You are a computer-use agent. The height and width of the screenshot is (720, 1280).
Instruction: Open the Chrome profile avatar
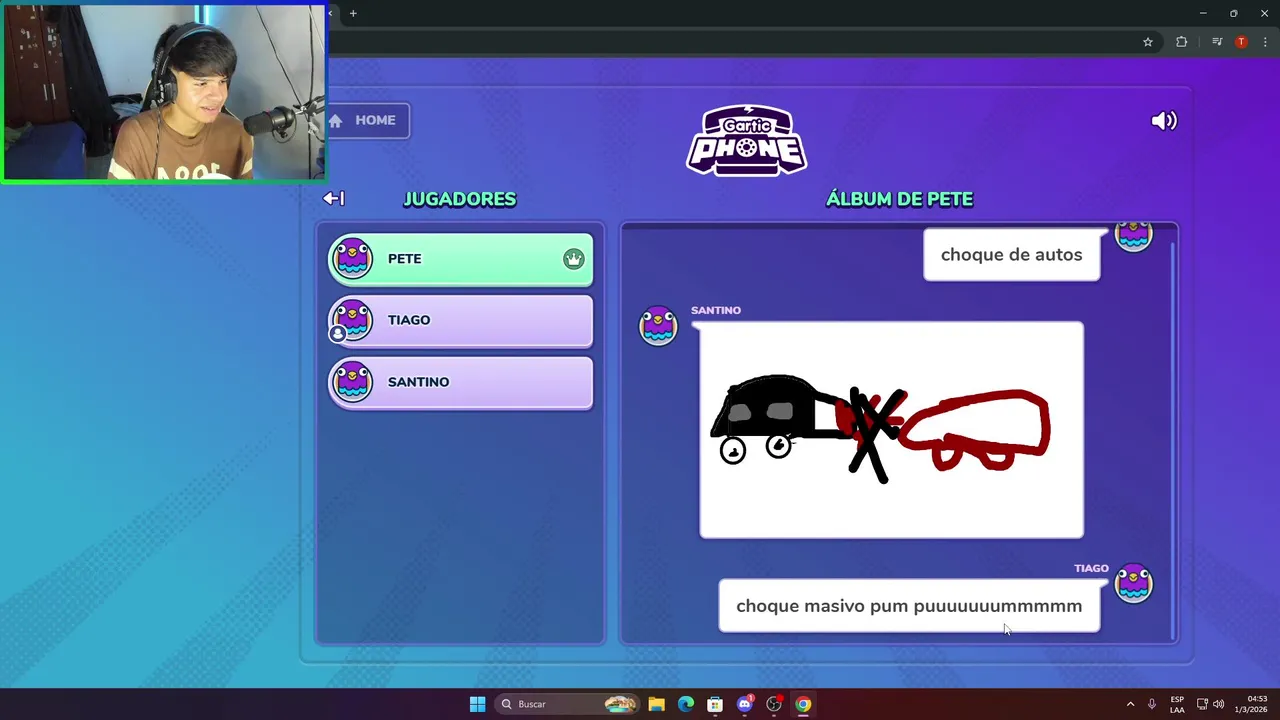1241,42
